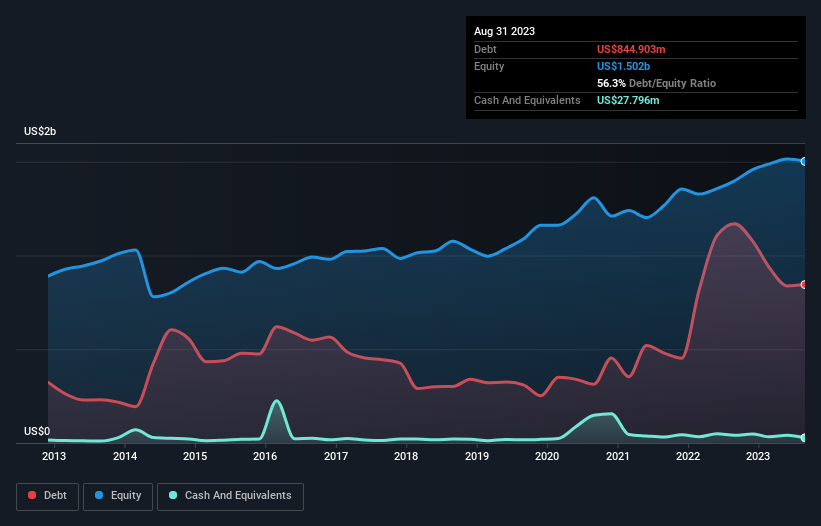Click the 2020 x-axis label
Image resolution: width=821 pixels, height=526 pixels.
click(x=547, y=456)
